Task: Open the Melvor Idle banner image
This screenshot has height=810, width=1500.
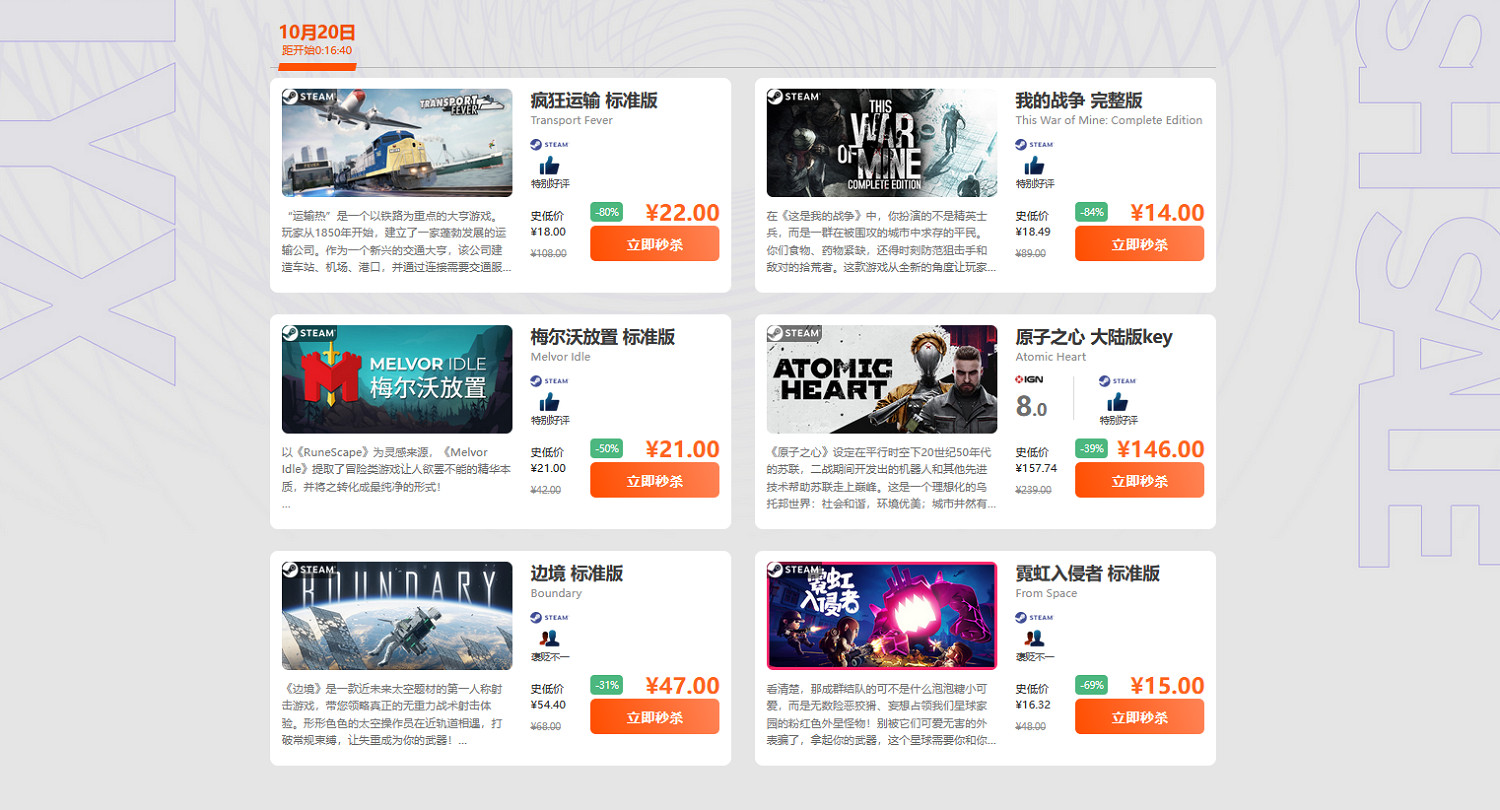Action: click(x=397, y=379)
